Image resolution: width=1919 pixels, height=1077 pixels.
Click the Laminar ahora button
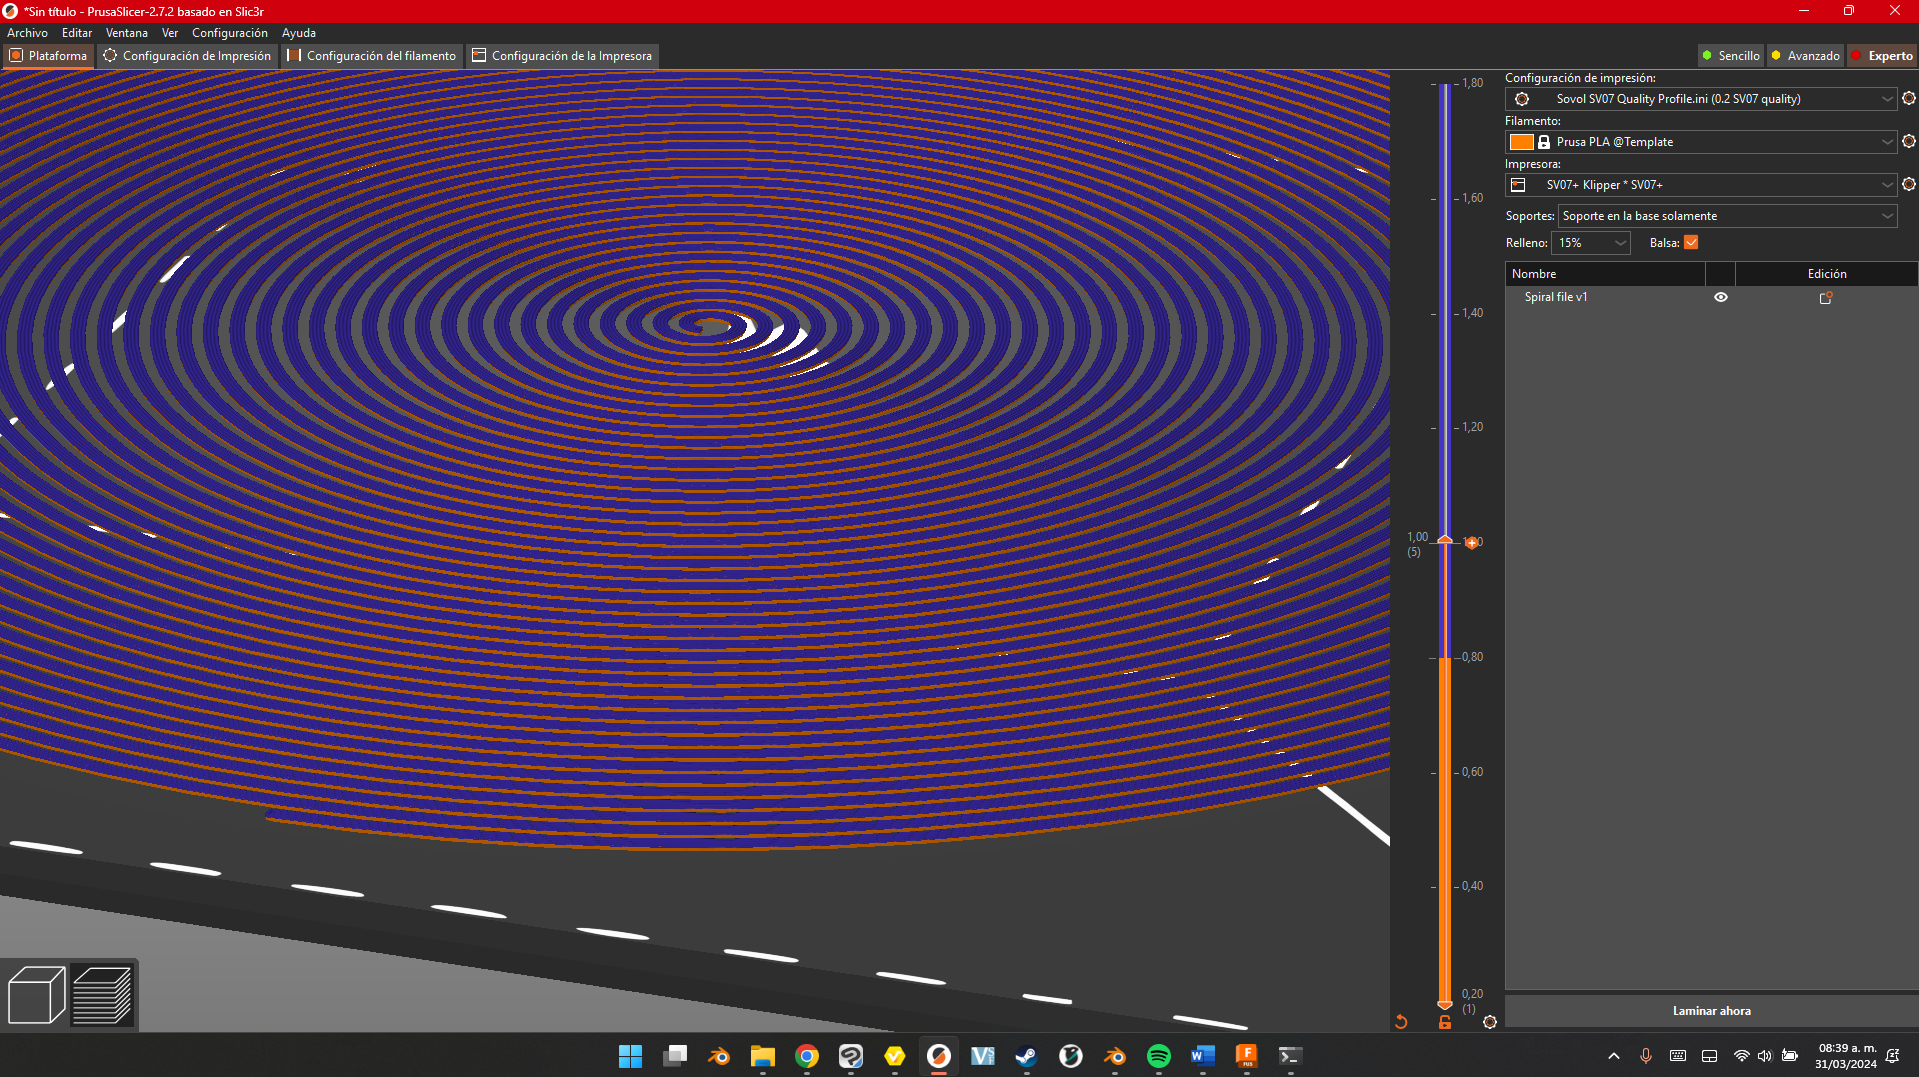[1711, 1011]
